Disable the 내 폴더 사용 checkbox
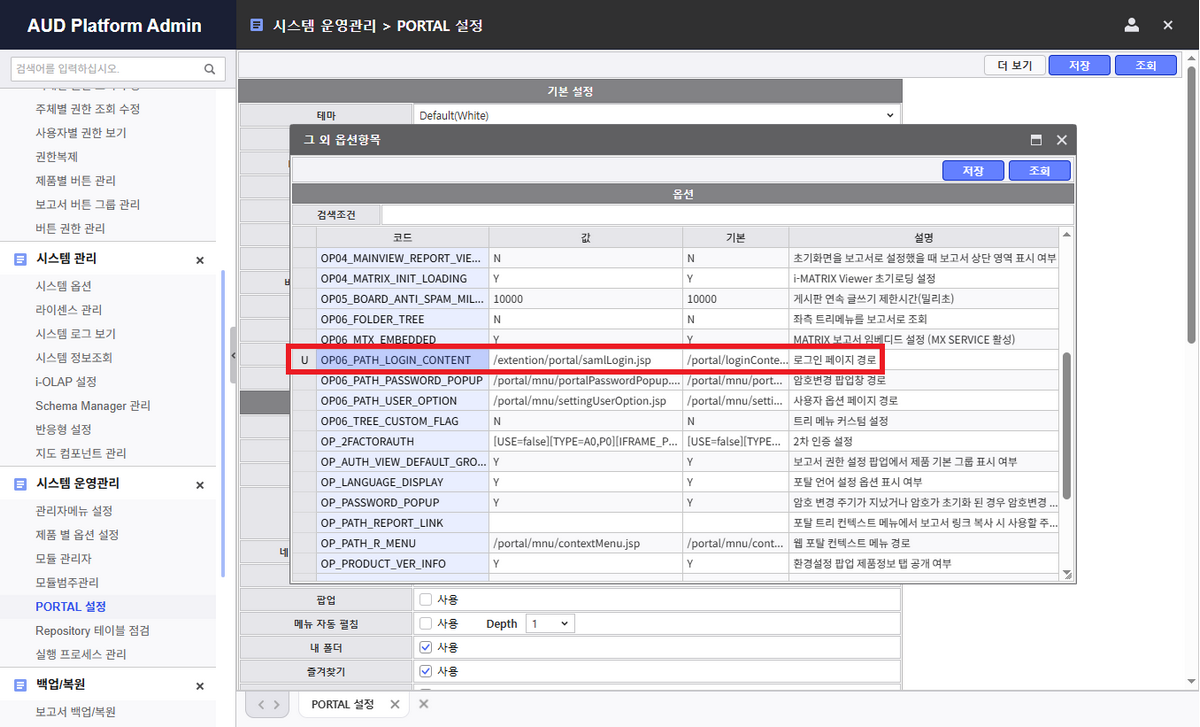This screenshot has height=727, width=1200. pos(426,647)
